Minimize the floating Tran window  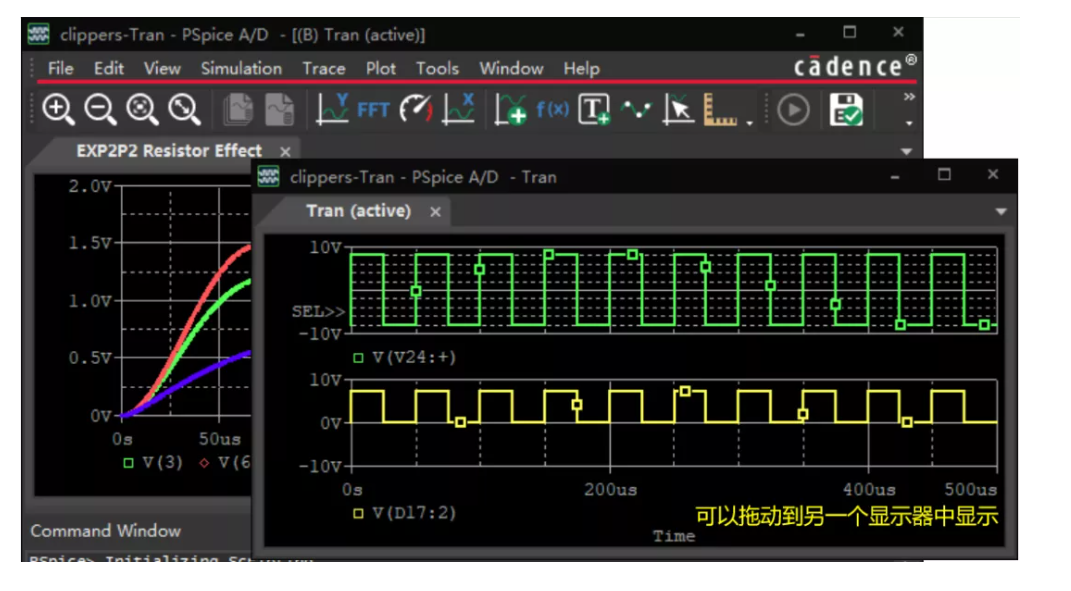(895, 176)
